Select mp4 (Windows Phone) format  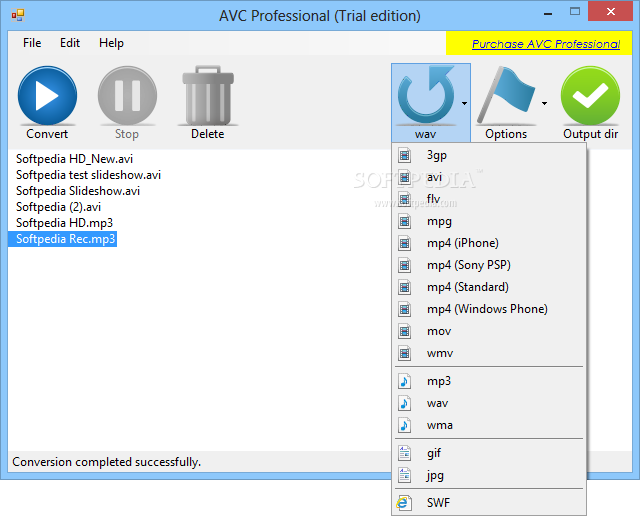pos(489,309)
